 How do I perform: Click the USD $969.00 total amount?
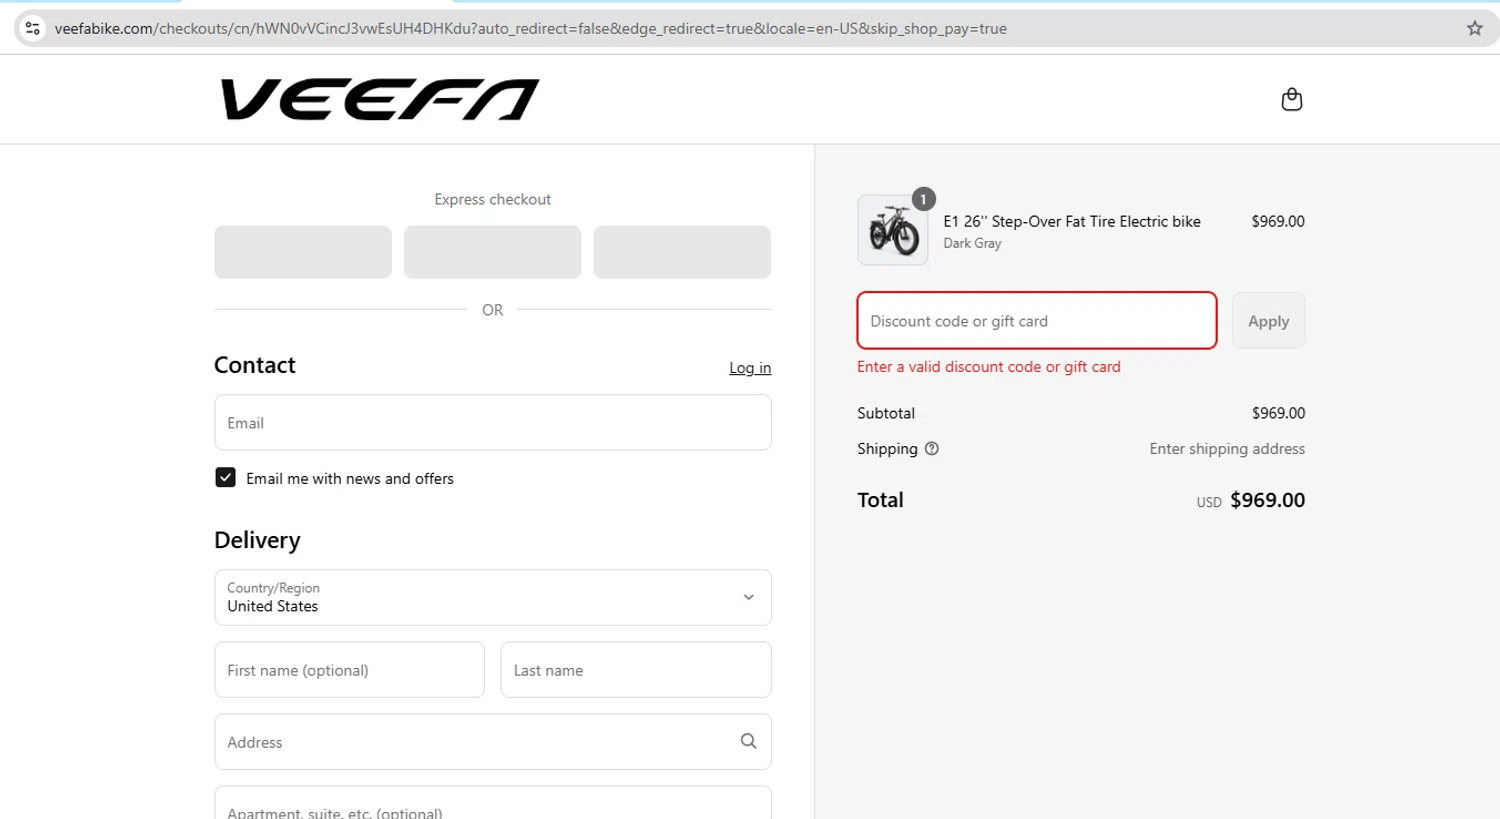click(1251, 500)
